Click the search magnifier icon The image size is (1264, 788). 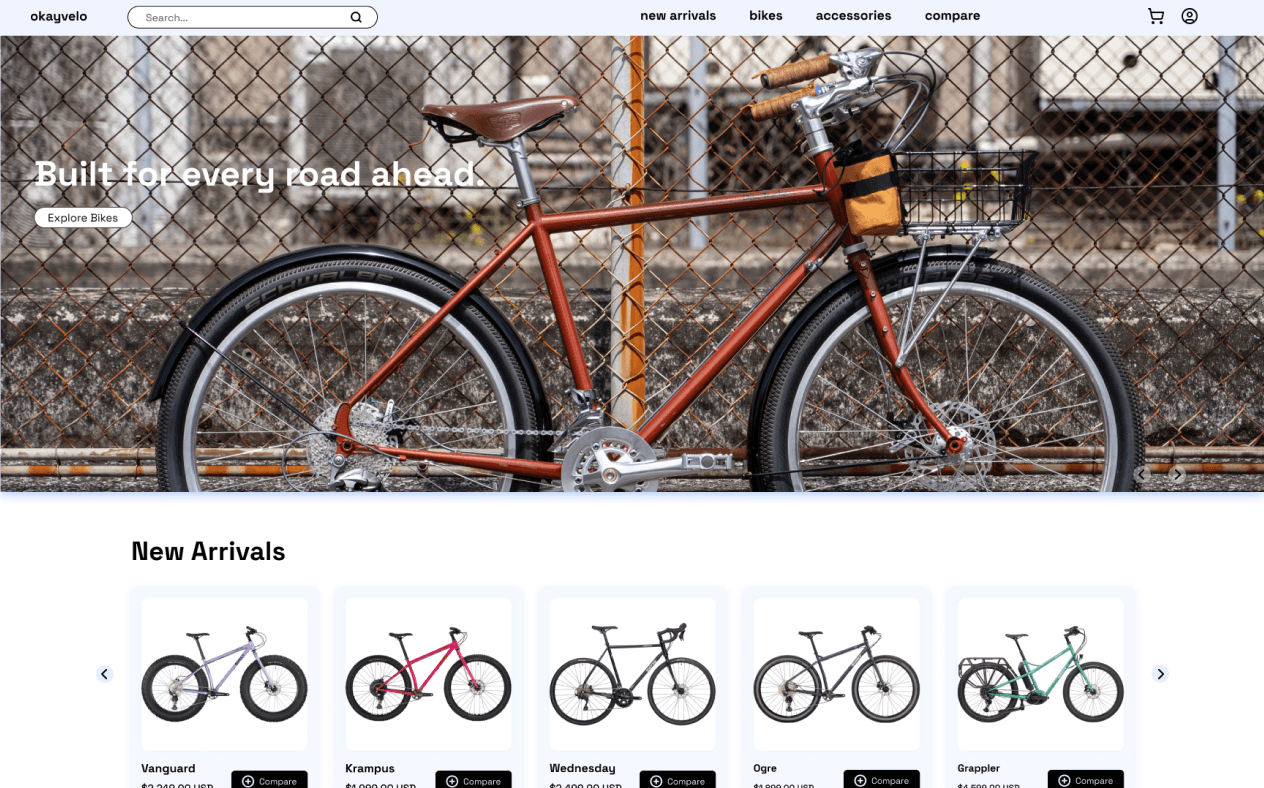(x=356, y=17)
